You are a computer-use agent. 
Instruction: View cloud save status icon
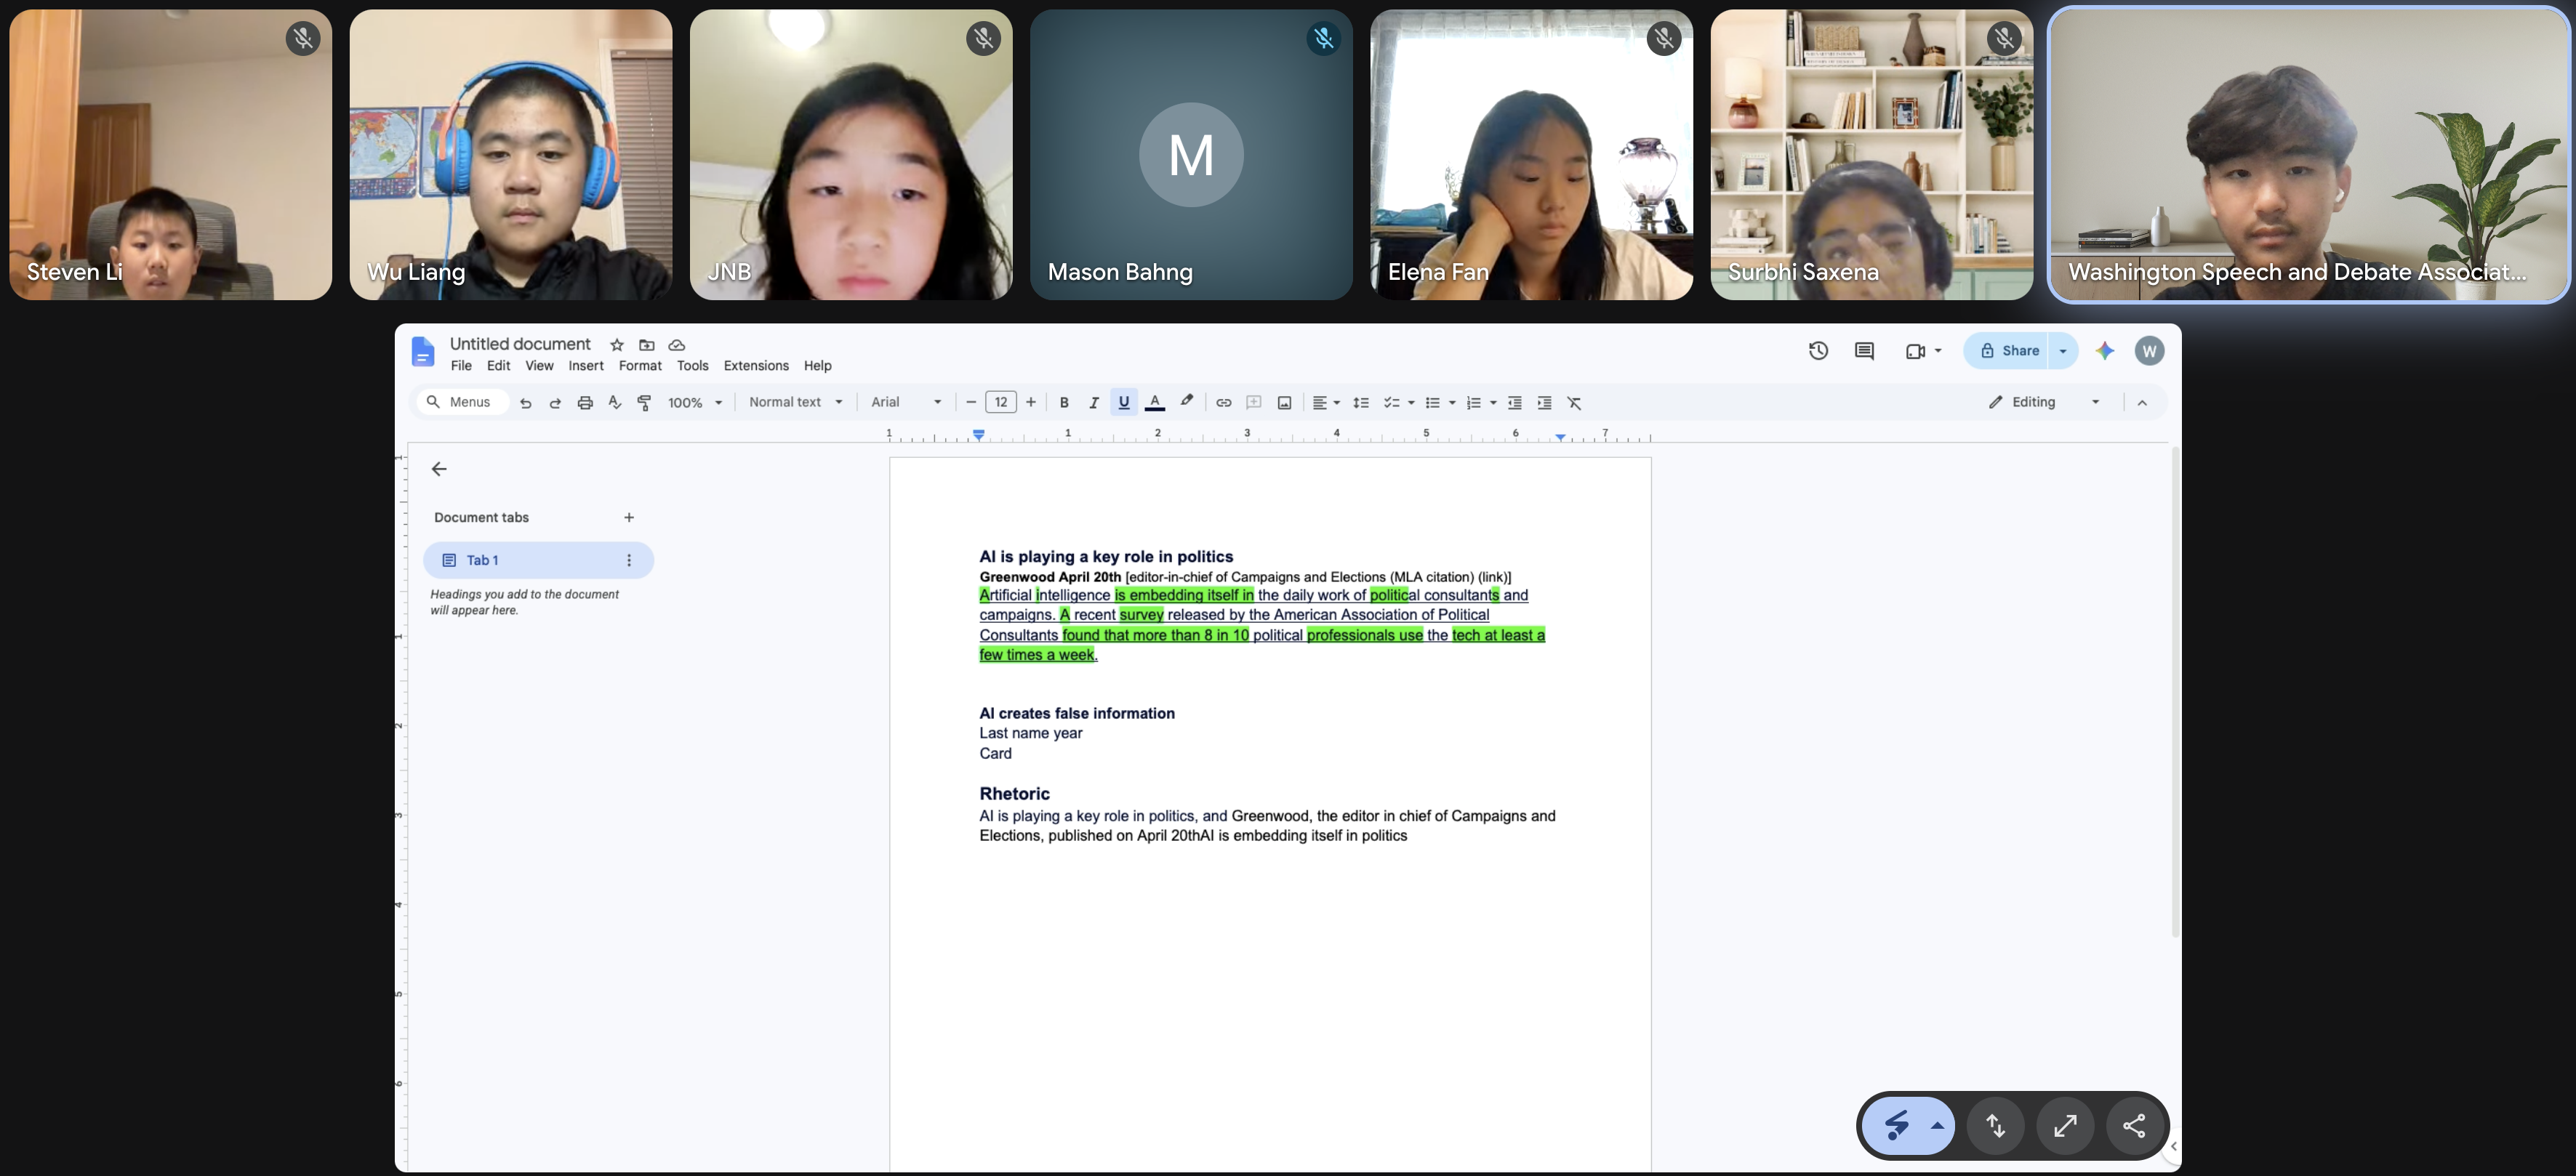pyautogui.click(x=677, y=345)
